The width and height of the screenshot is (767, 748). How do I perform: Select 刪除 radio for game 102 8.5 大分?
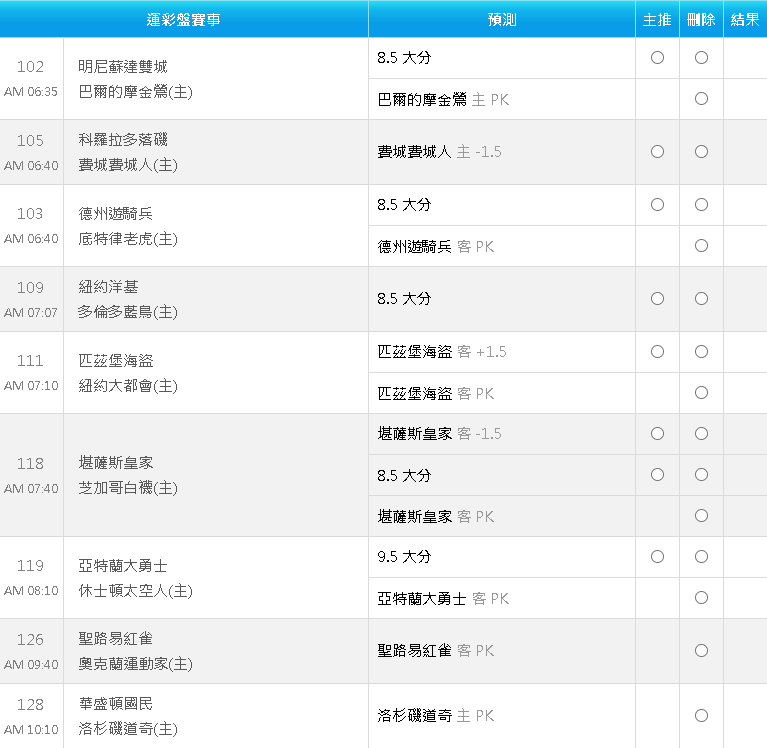click(x=701, y=58)
